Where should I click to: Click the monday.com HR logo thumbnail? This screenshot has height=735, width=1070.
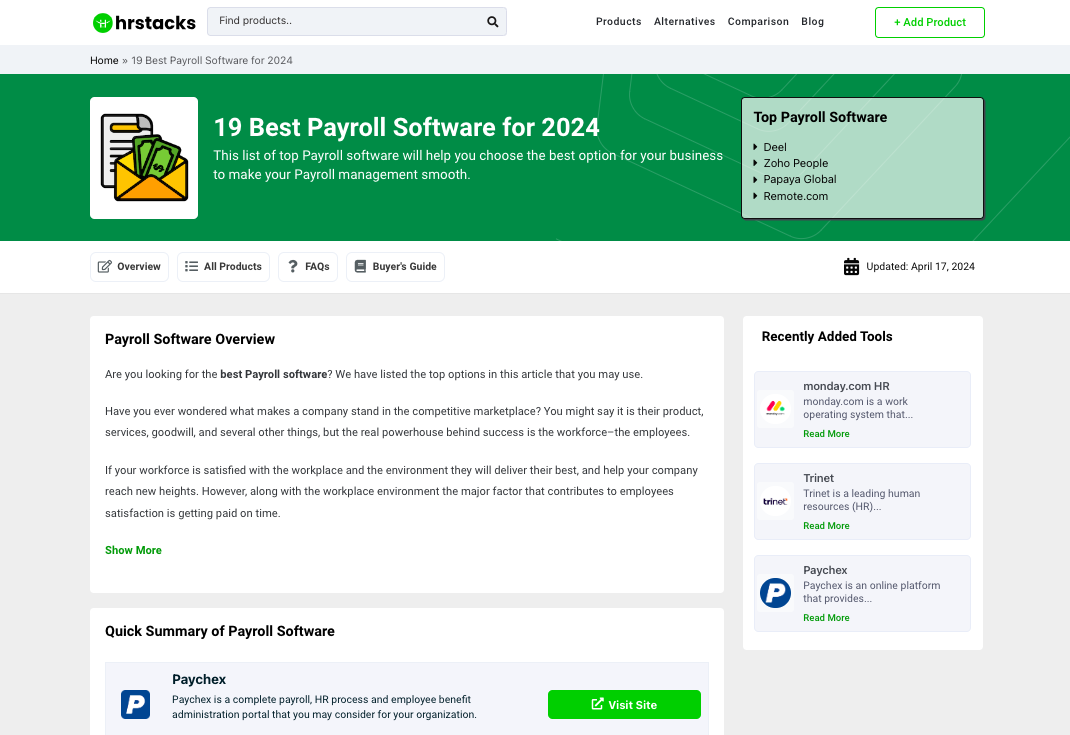point(775,408)
